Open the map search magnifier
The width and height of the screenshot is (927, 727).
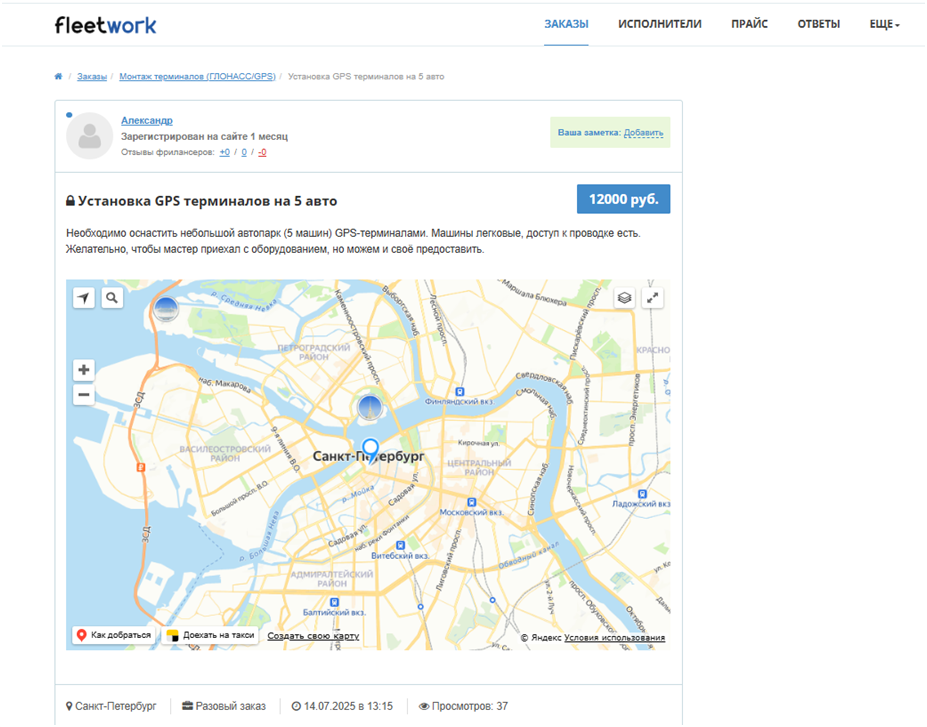pyautogui.click(x=112, y=298)
